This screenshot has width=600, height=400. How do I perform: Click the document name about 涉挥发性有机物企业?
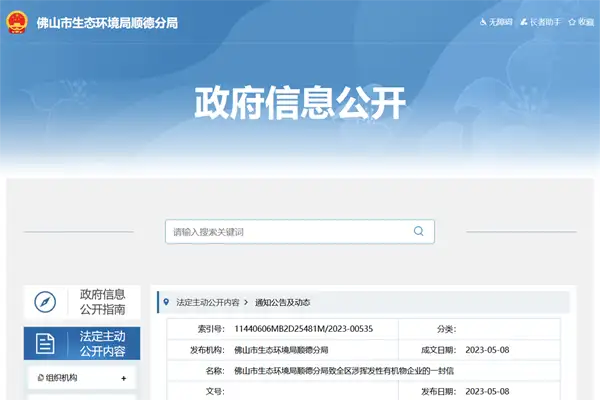(x=344, y=371)
